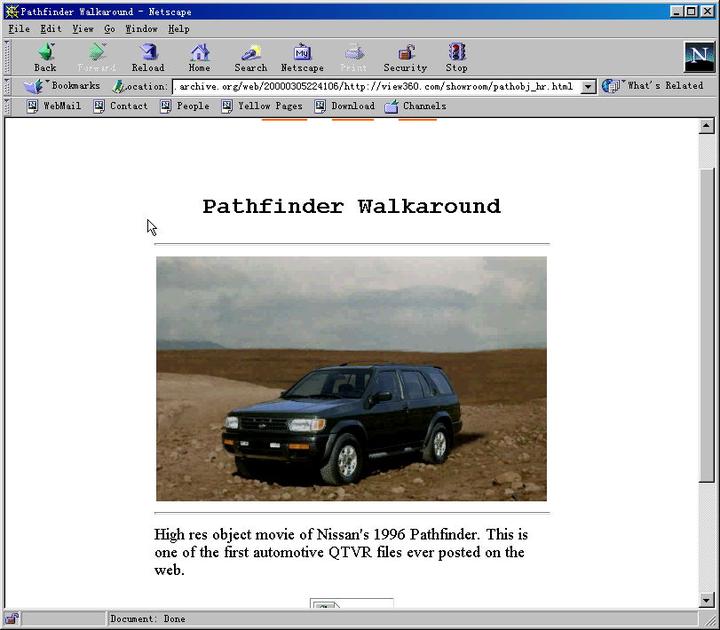Open the What's Related menu

coord(654,86)
